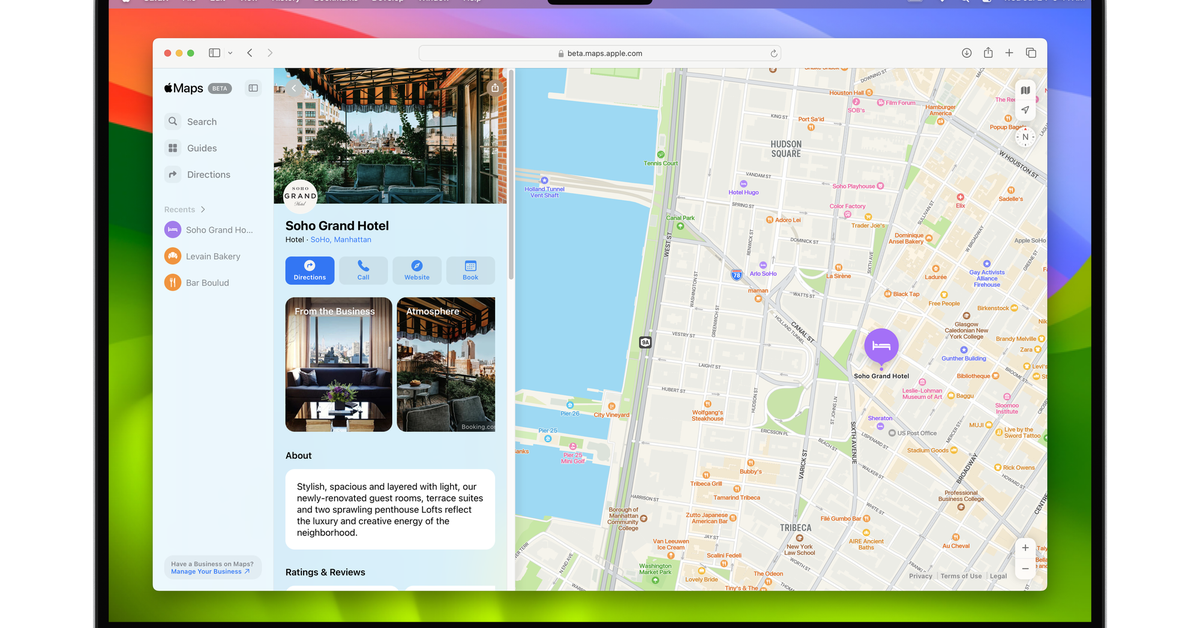Show Safari tab overview

click(x=1031, y=53)
